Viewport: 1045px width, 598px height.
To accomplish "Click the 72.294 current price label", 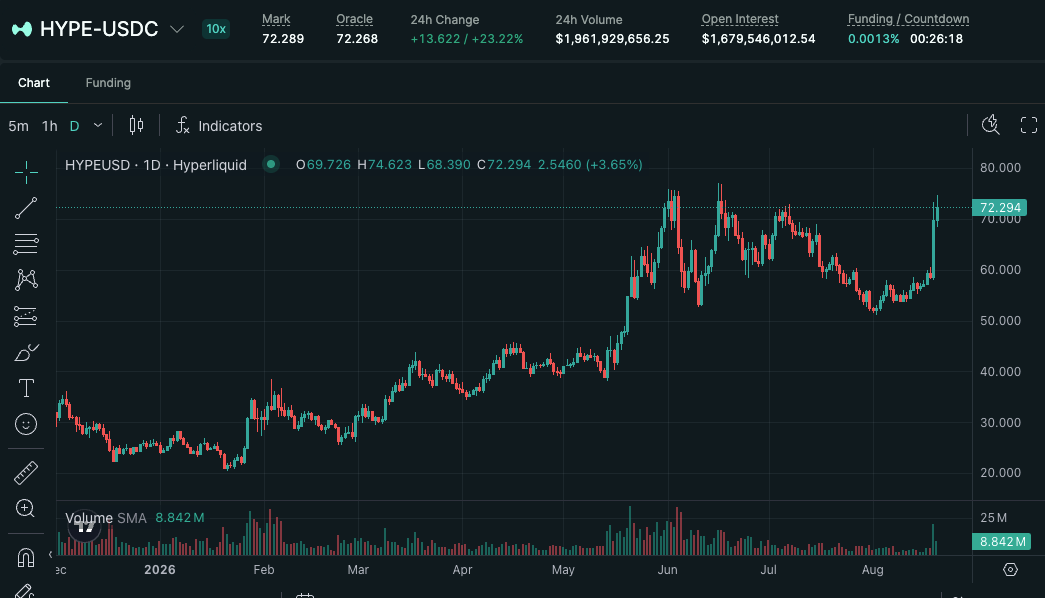I will pyautogui.click(x=1000, y=207).
